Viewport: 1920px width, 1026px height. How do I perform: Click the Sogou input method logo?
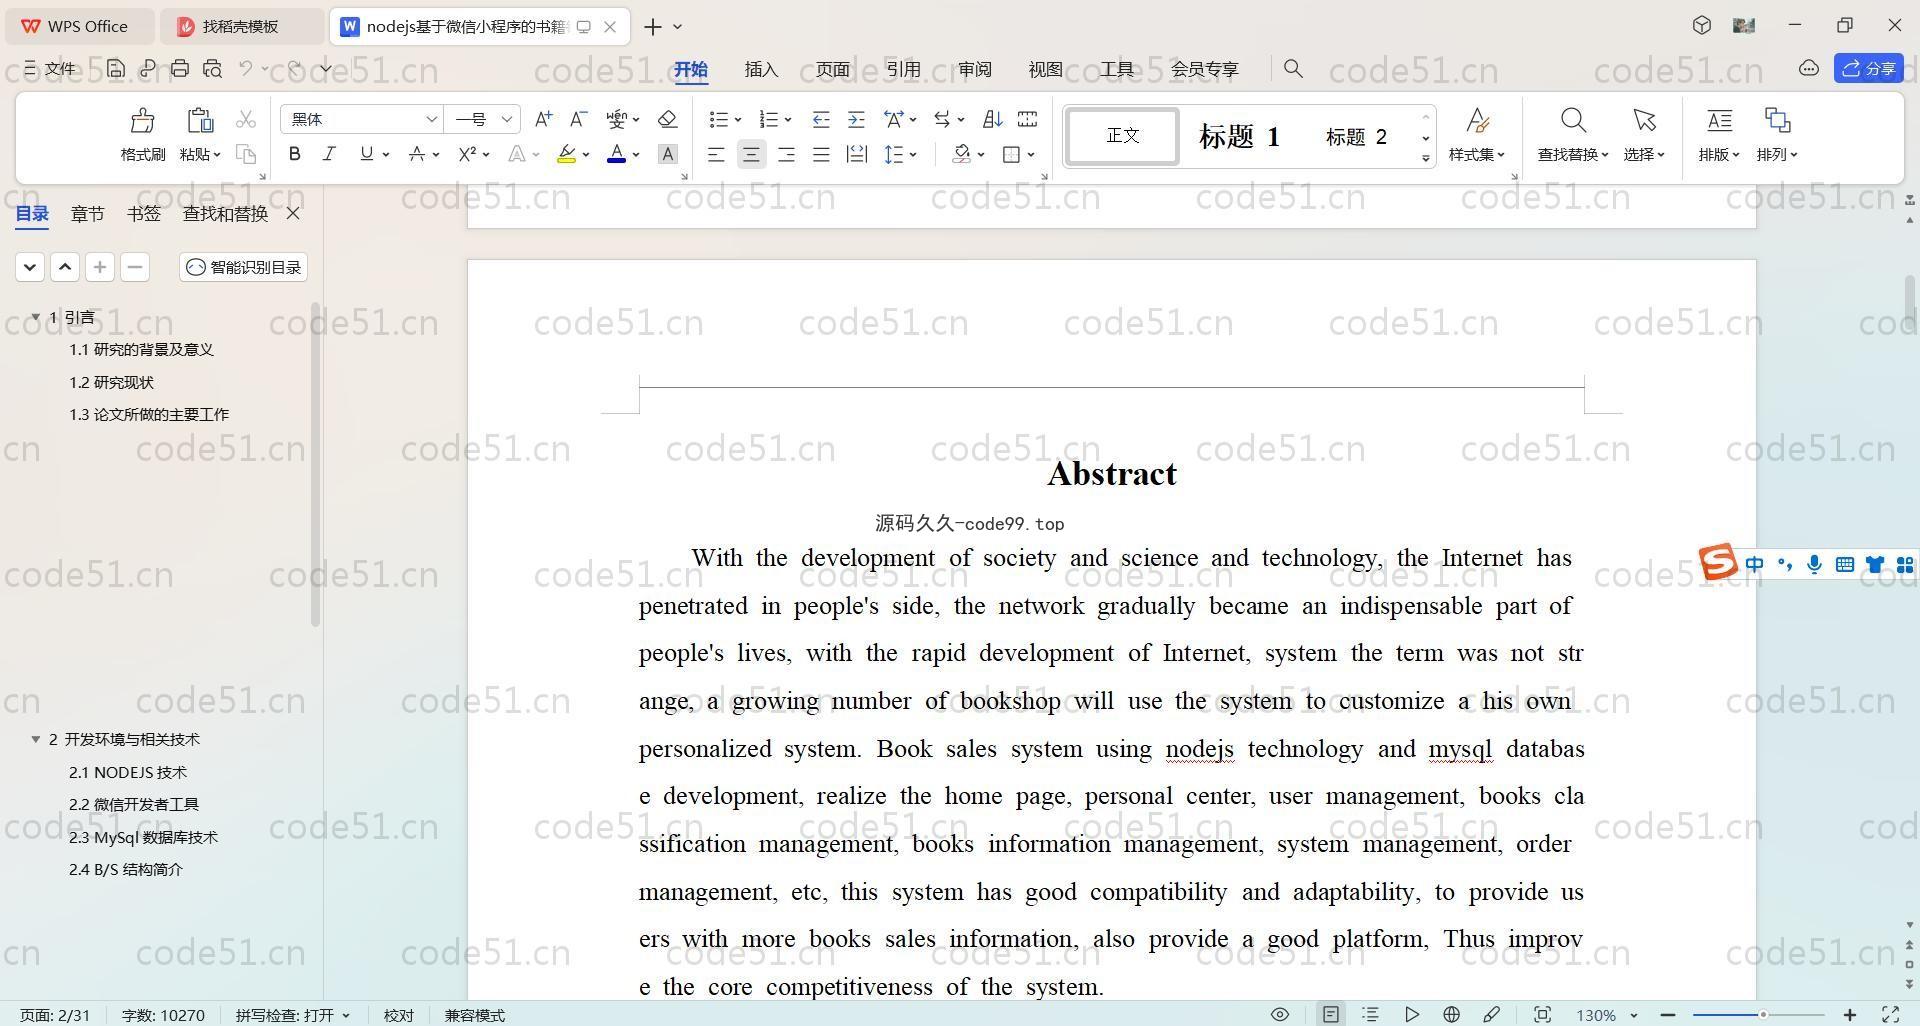[x=1718, y=562]
